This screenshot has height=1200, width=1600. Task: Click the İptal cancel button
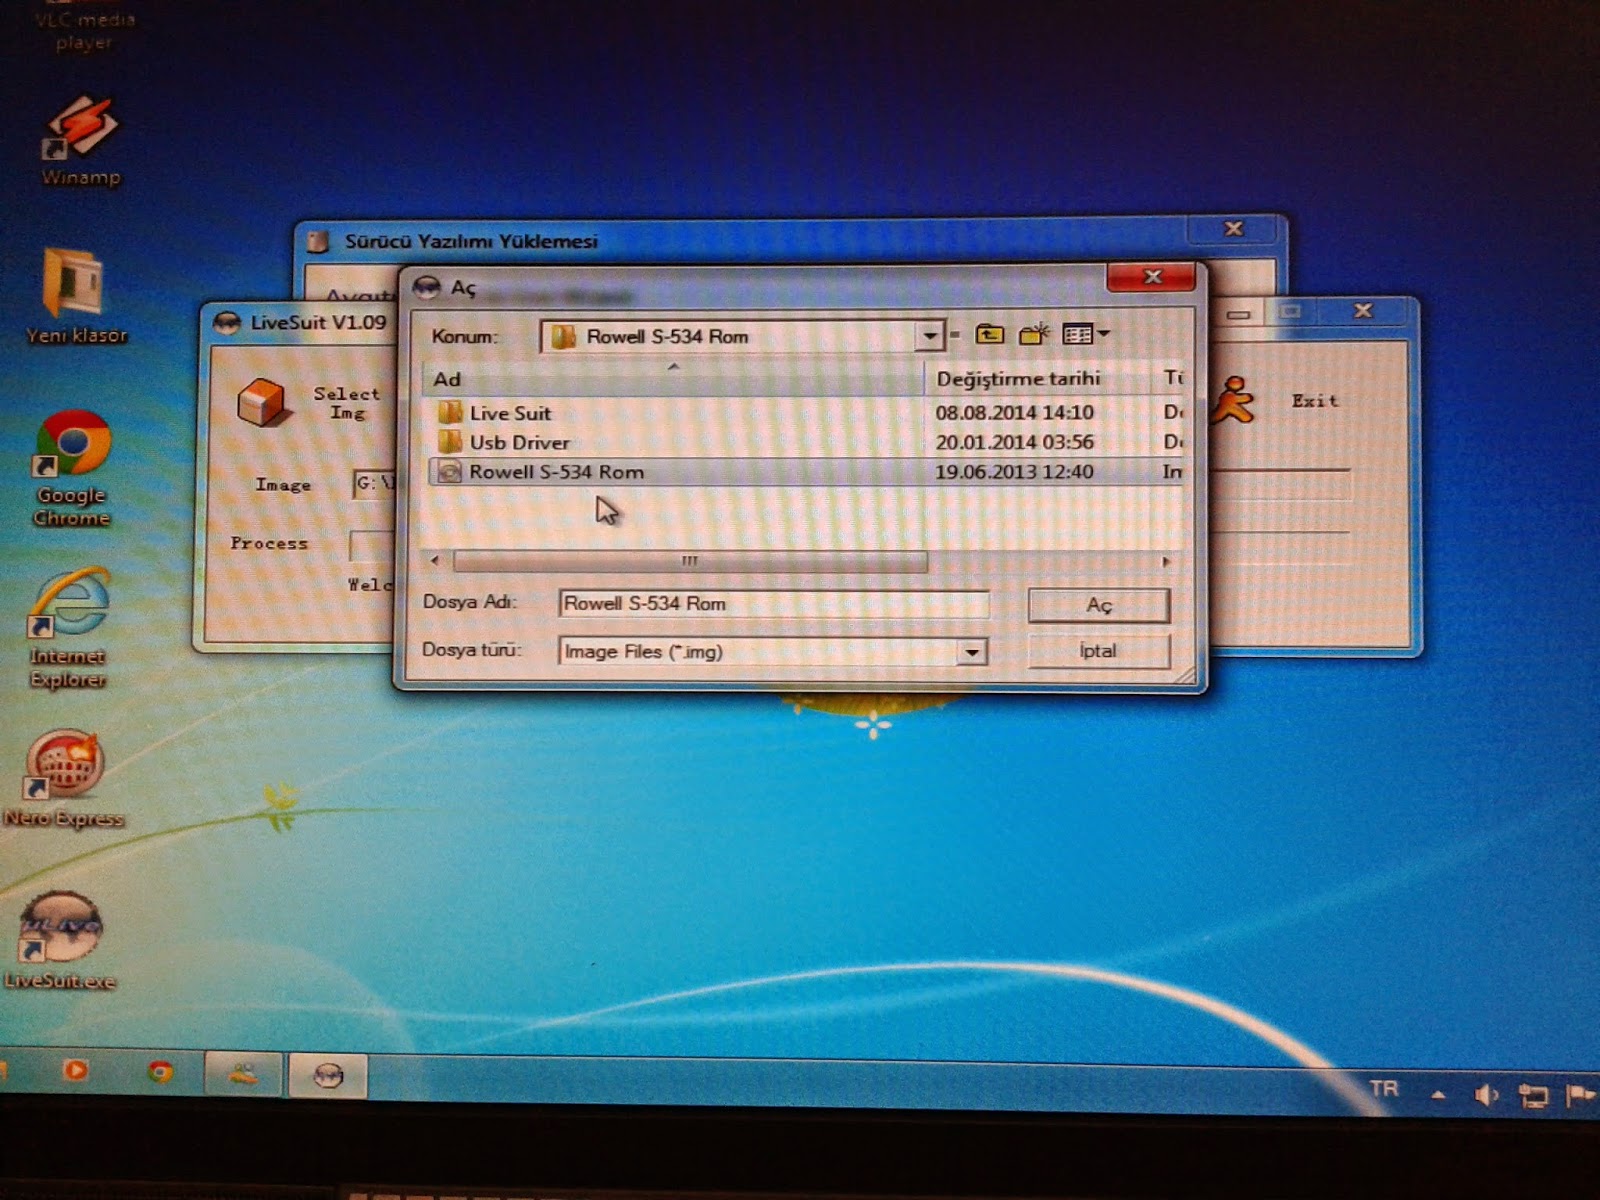pyautogui.click(x=1098, y=651)
